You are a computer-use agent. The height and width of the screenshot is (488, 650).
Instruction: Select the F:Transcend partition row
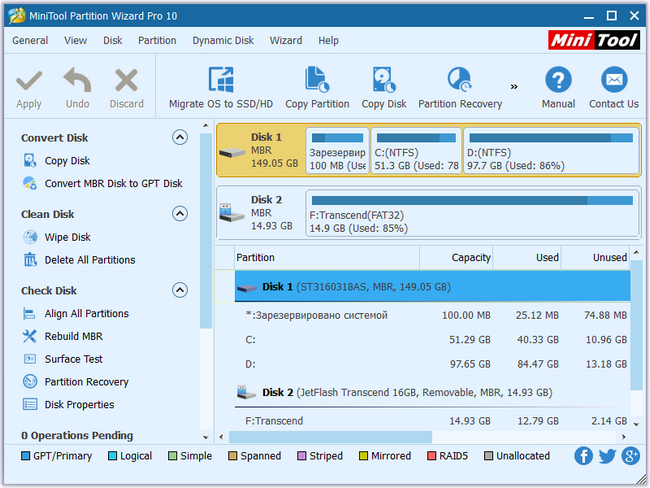(x=432, y=421)
